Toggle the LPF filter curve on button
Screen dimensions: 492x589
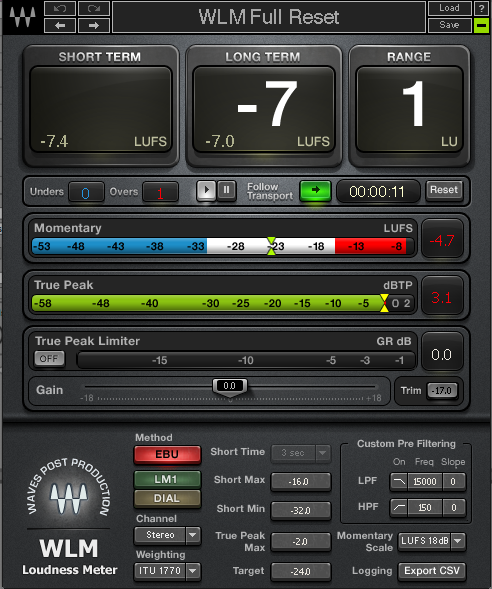click(399, 482)
